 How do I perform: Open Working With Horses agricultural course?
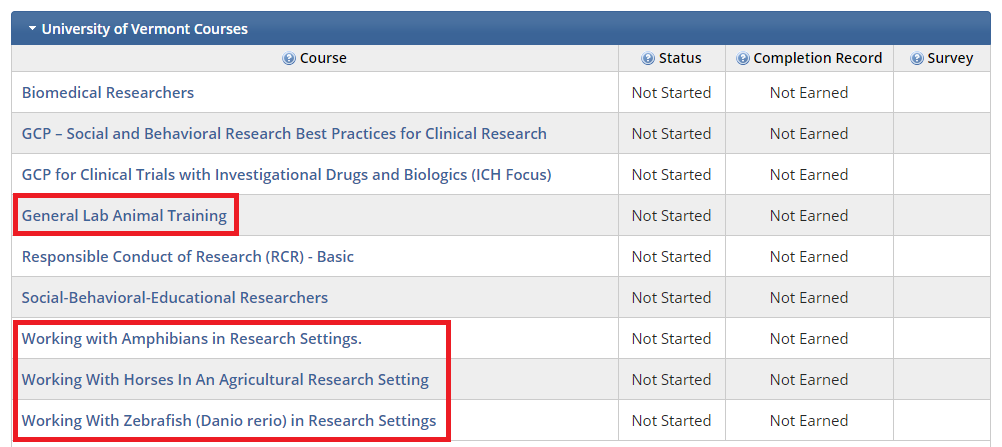[226, 379]
